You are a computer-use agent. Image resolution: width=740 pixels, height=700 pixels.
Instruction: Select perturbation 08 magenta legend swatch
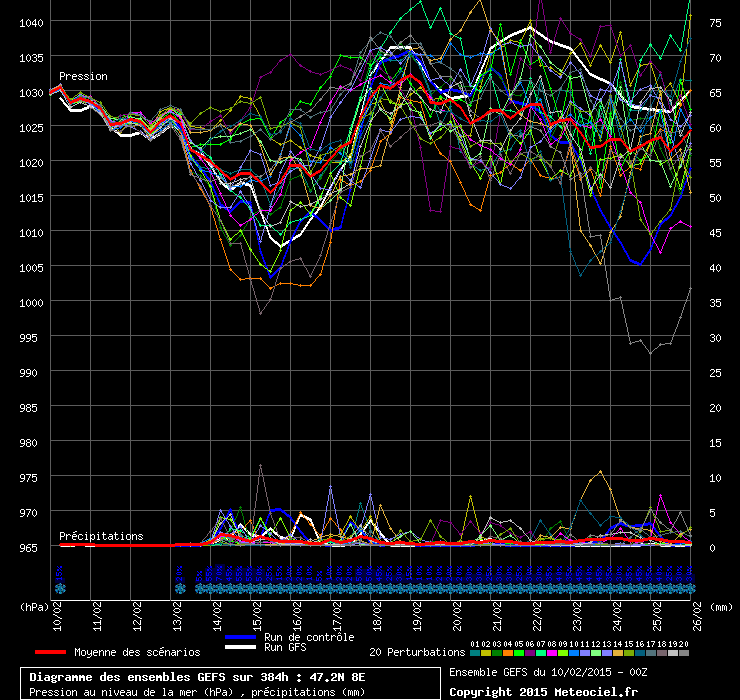552,653
